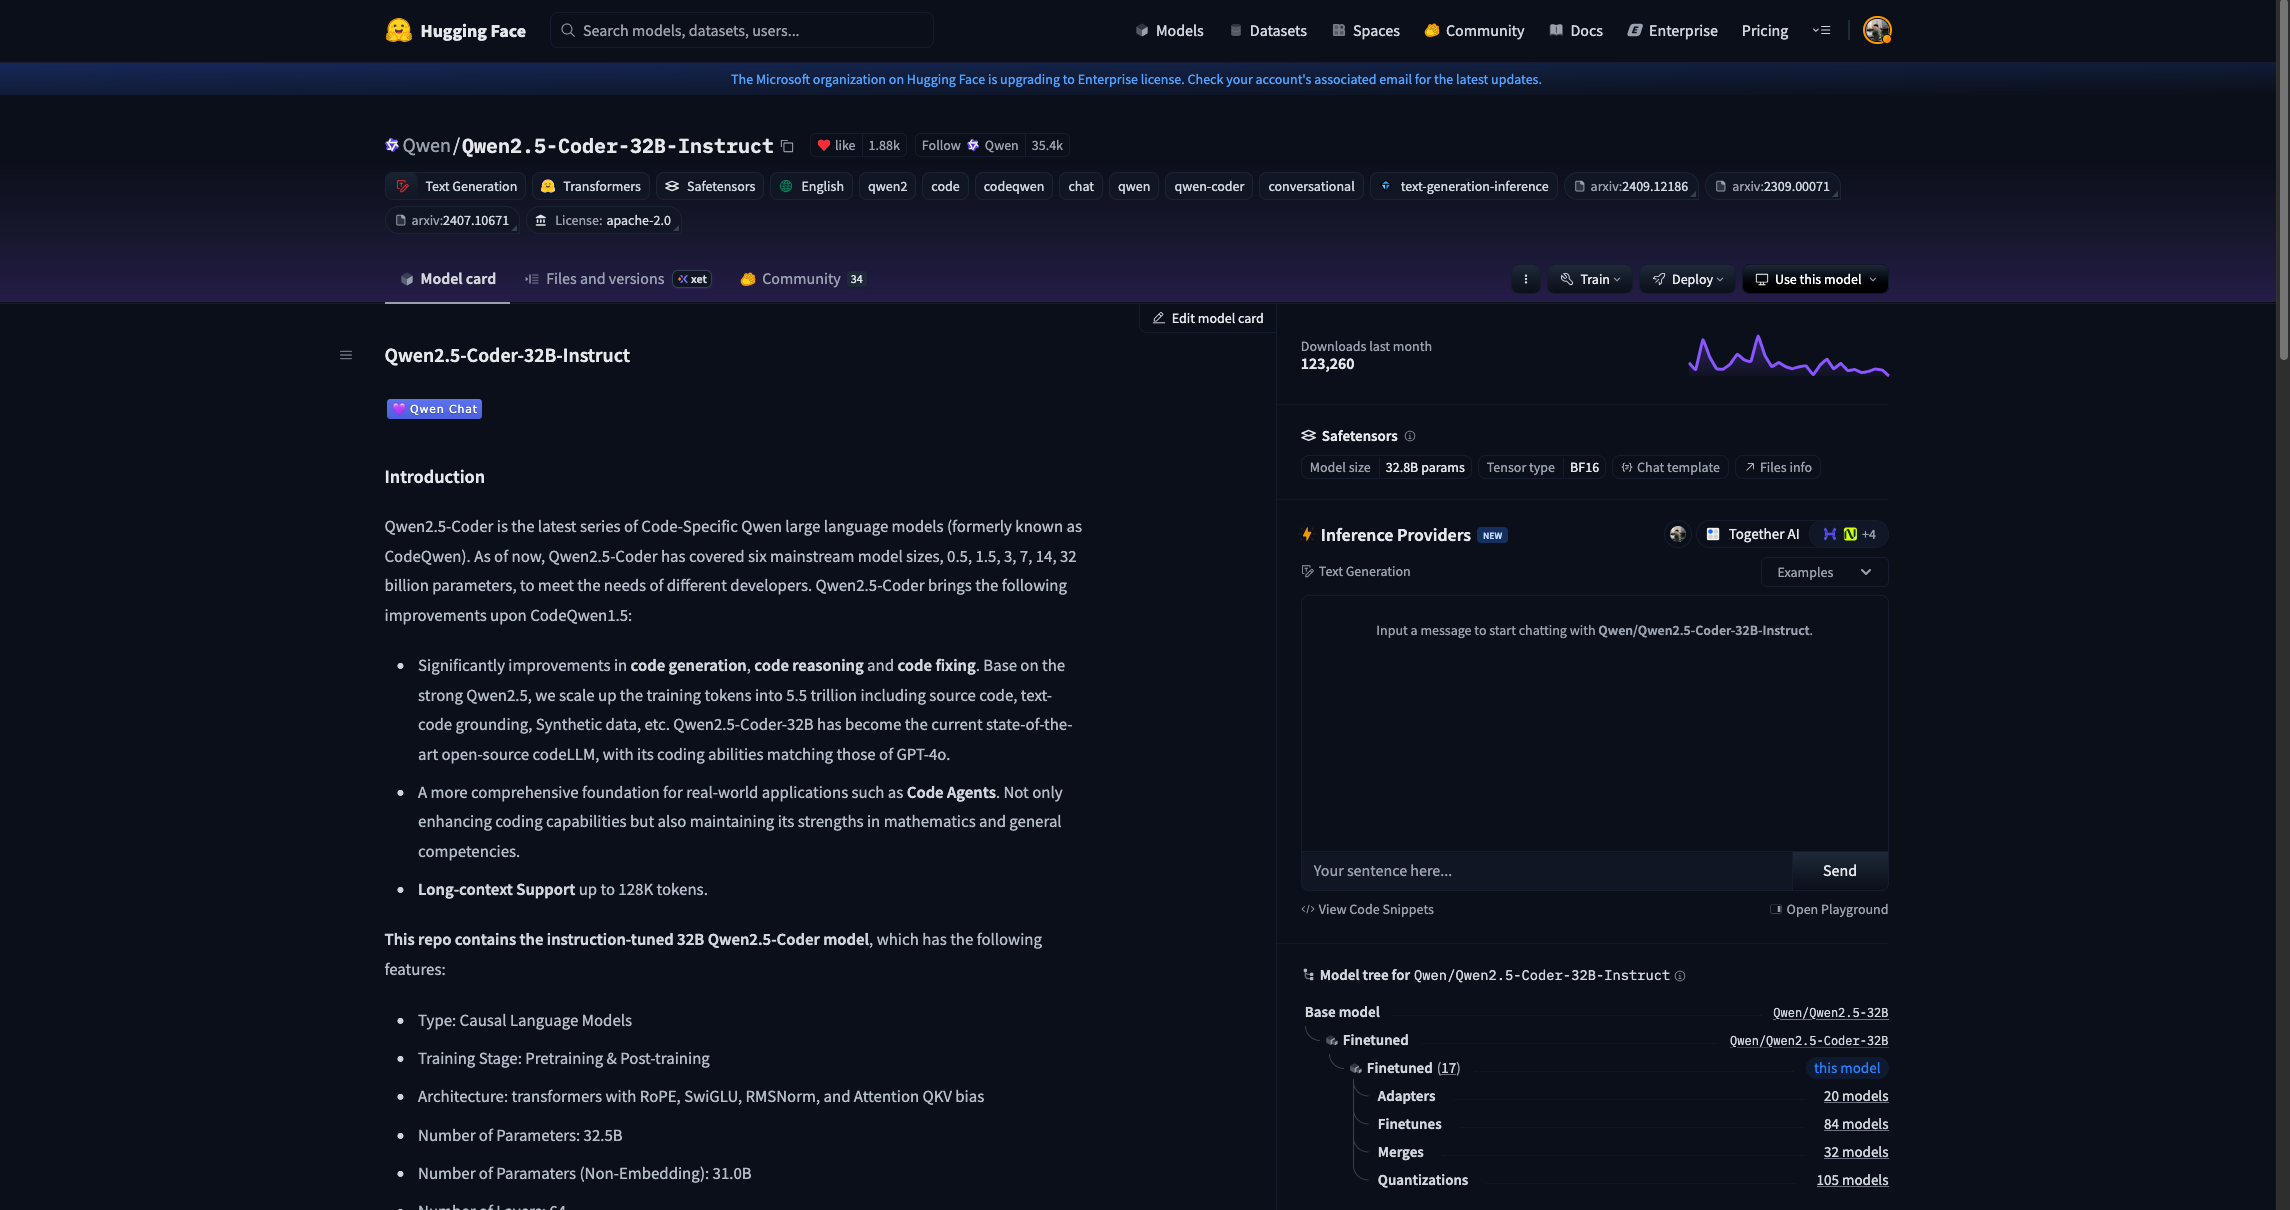Open the Examples dropdown in the widget

tap(1823, 571)
